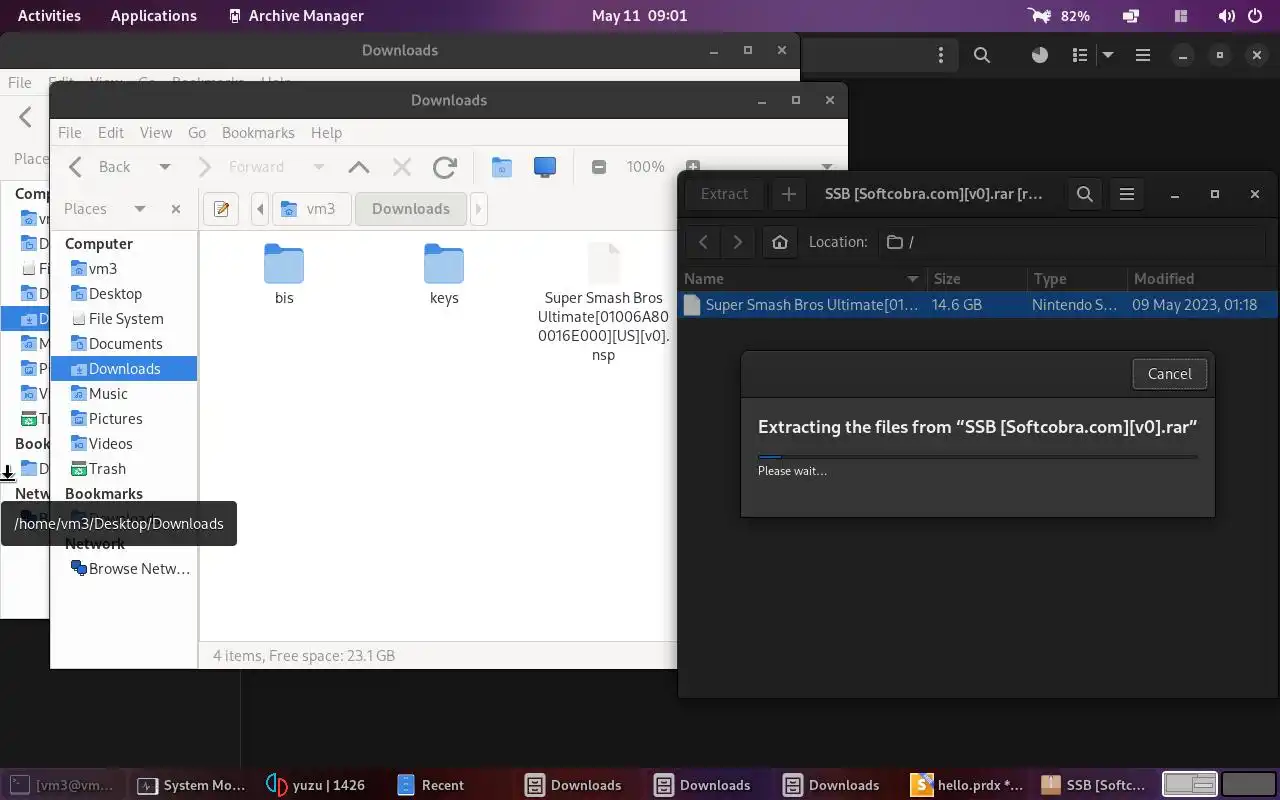
Task: Close the Places sidebar pane
Action: [176, 209]
